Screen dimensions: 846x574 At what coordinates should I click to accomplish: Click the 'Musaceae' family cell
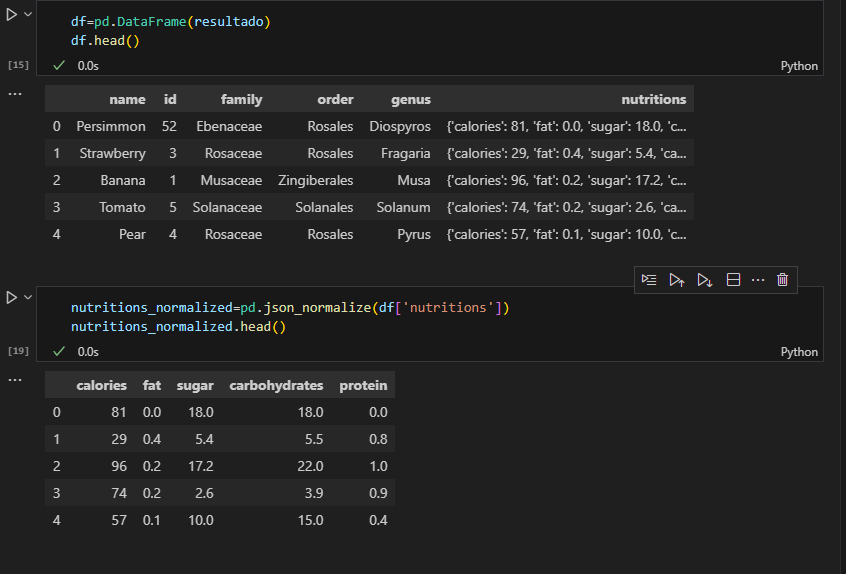(231, 180)
